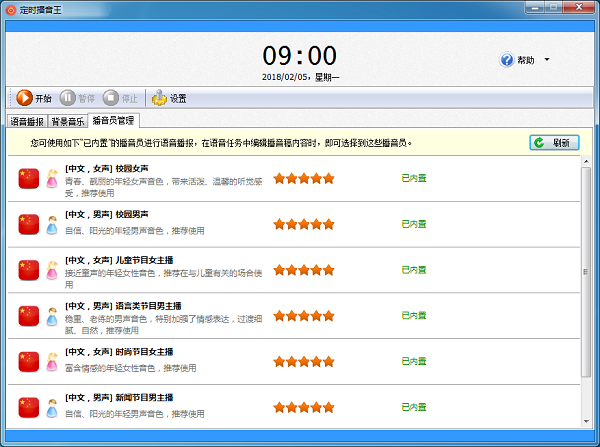Click the 富含情感的年轻女性音色 description text
The width and height of the screenshot is (600, 447).
(130, 368)
